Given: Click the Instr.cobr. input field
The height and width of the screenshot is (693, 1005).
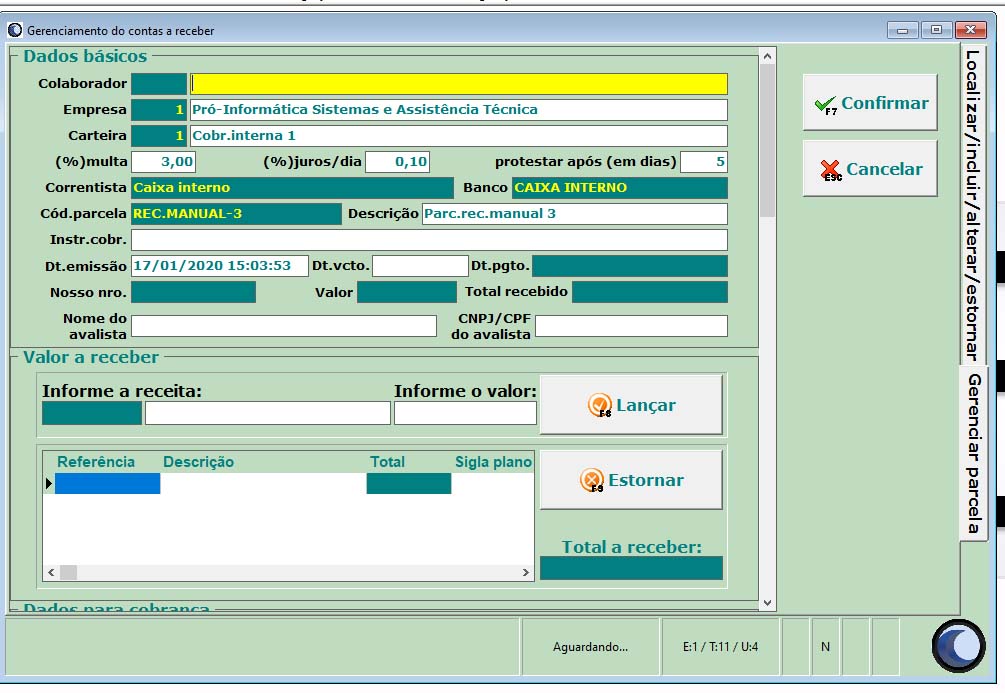Looking at the screenshot, I should [429, 240].
